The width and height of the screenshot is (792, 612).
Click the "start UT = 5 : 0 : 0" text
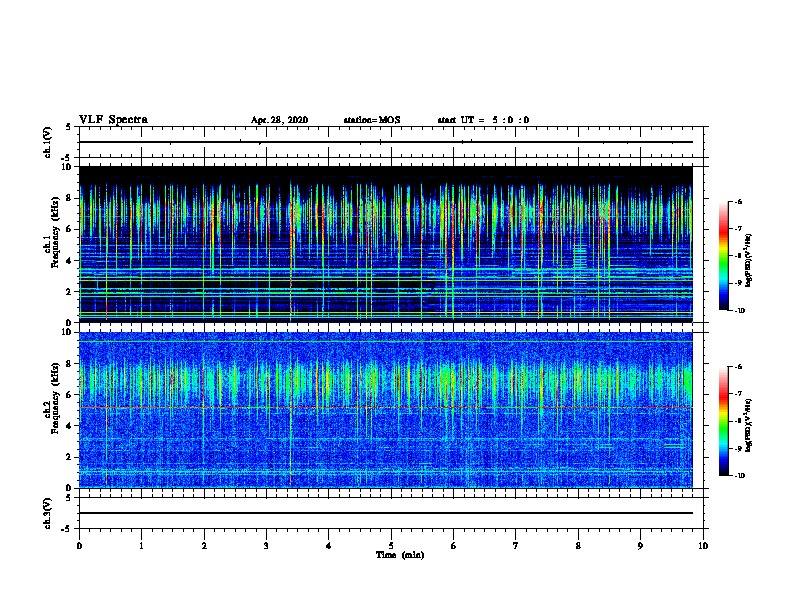(x=483, y=120)
